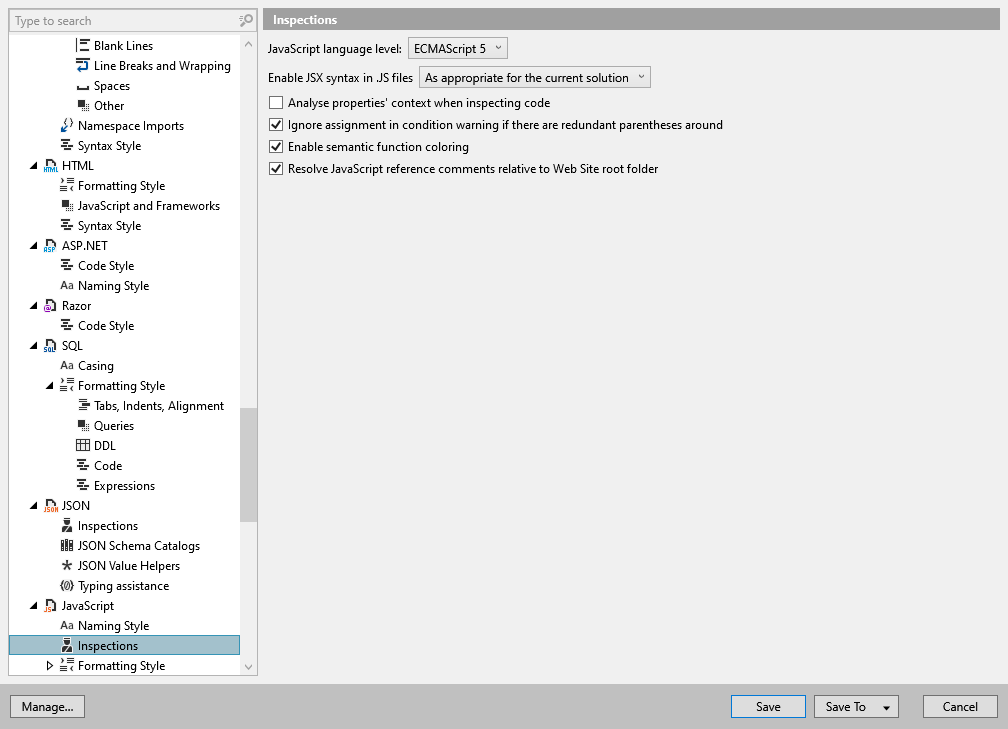Click the tree scroll-down arrow
1008x729 pixels.
(x=248, y=667)
